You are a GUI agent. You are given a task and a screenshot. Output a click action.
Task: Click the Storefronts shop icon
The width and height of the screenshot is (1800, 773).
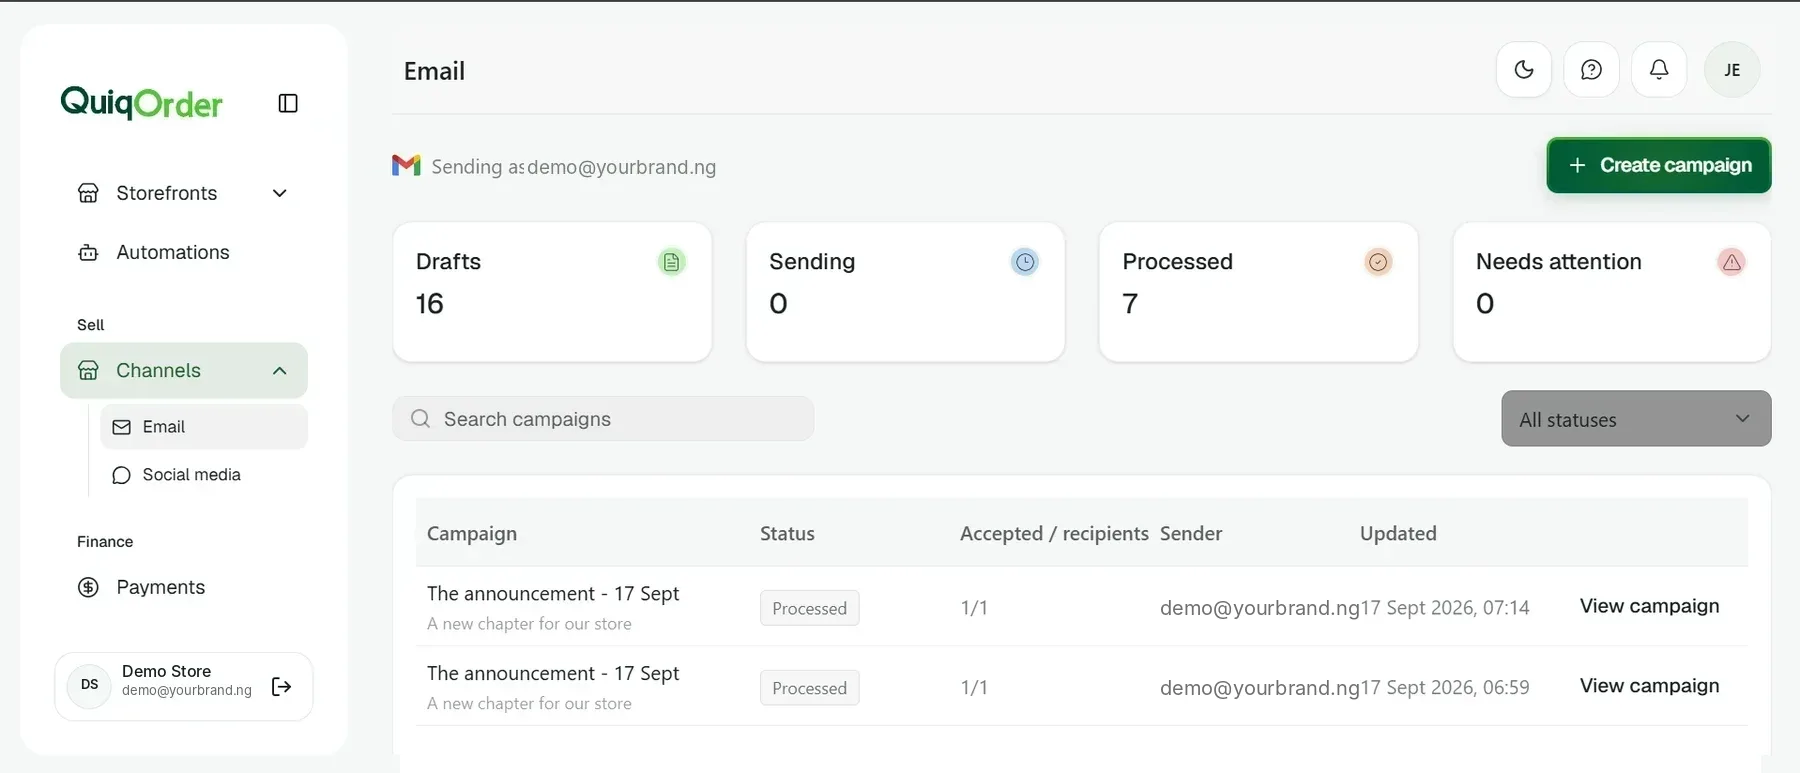pos(88,193)
